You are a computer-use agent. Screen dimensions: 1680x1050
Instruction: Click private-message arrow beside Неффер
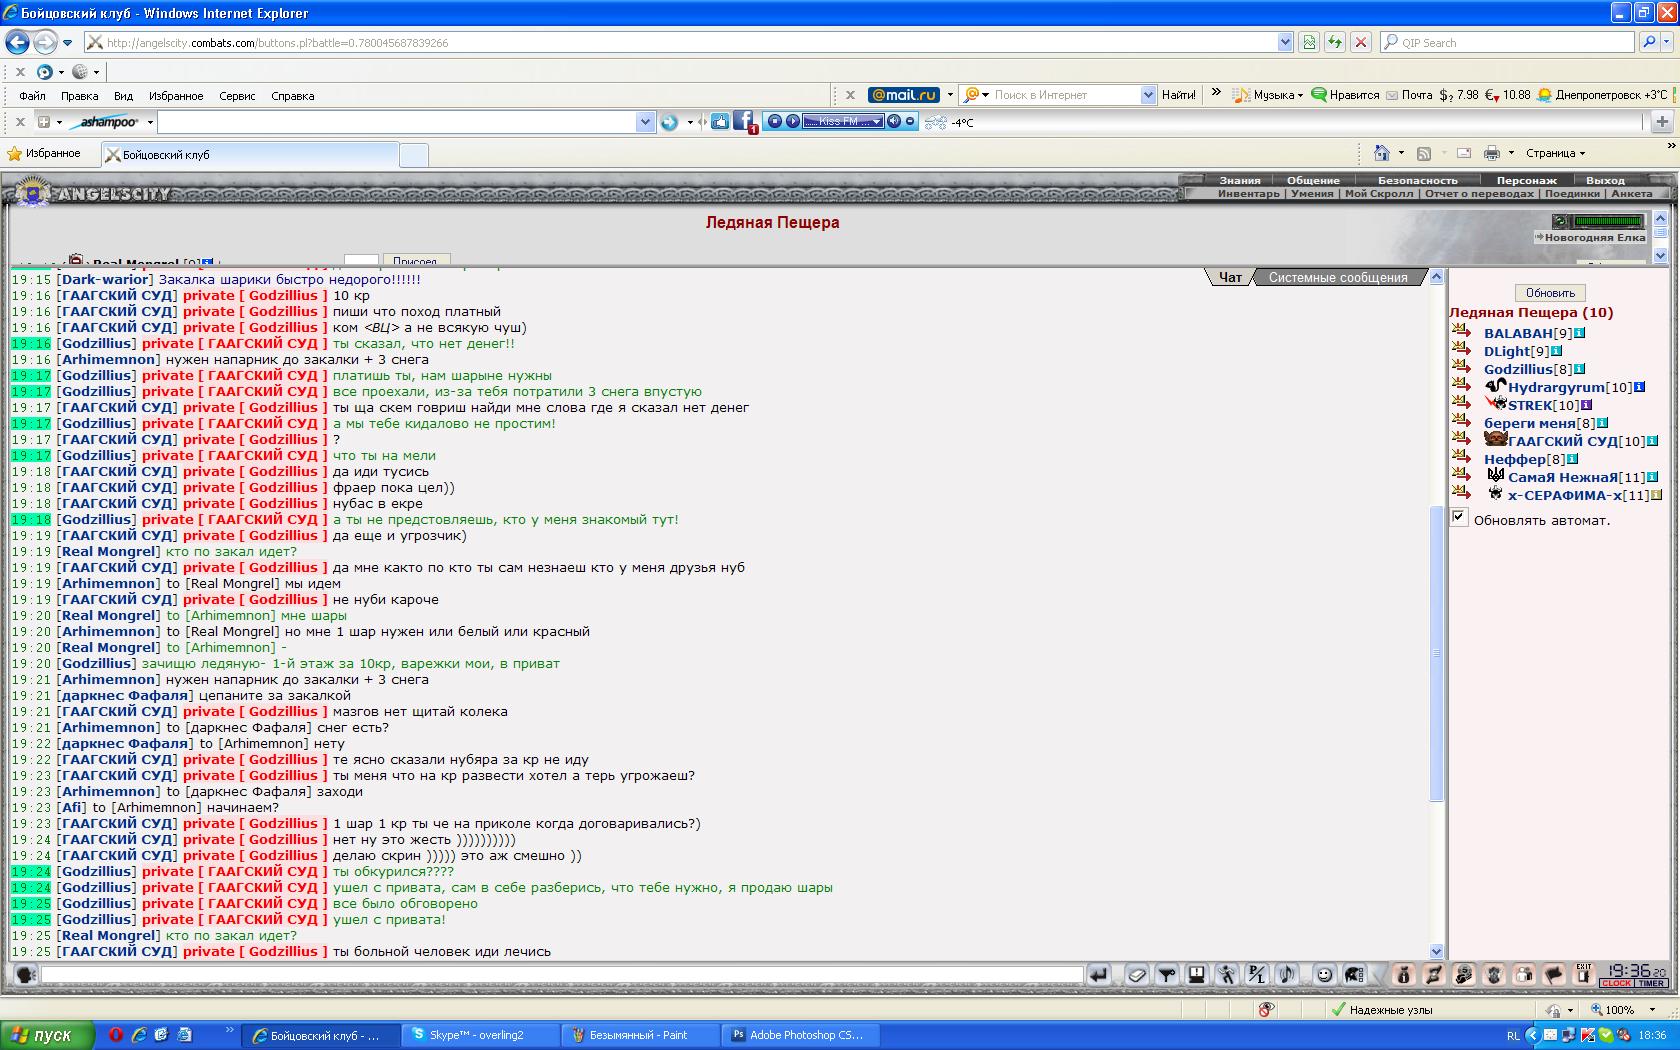pos(1461,457)
